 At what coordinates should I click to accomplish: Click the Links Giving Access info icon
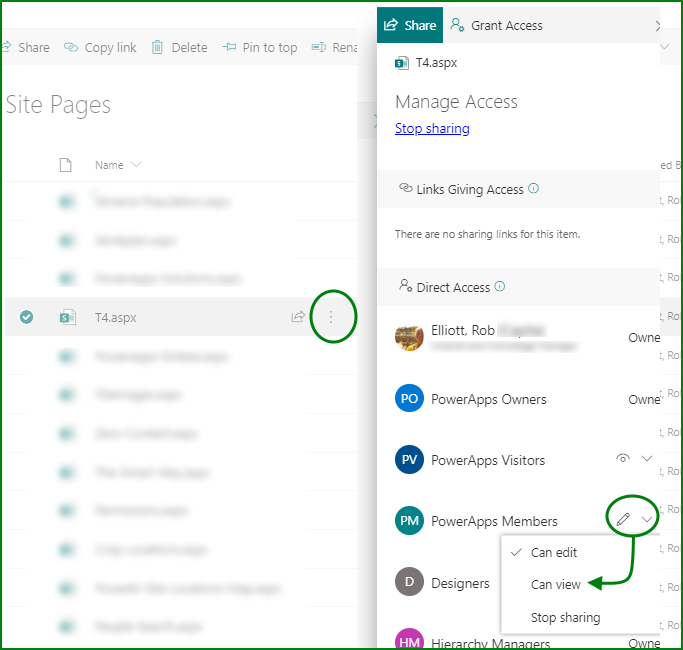coord(534,188)
